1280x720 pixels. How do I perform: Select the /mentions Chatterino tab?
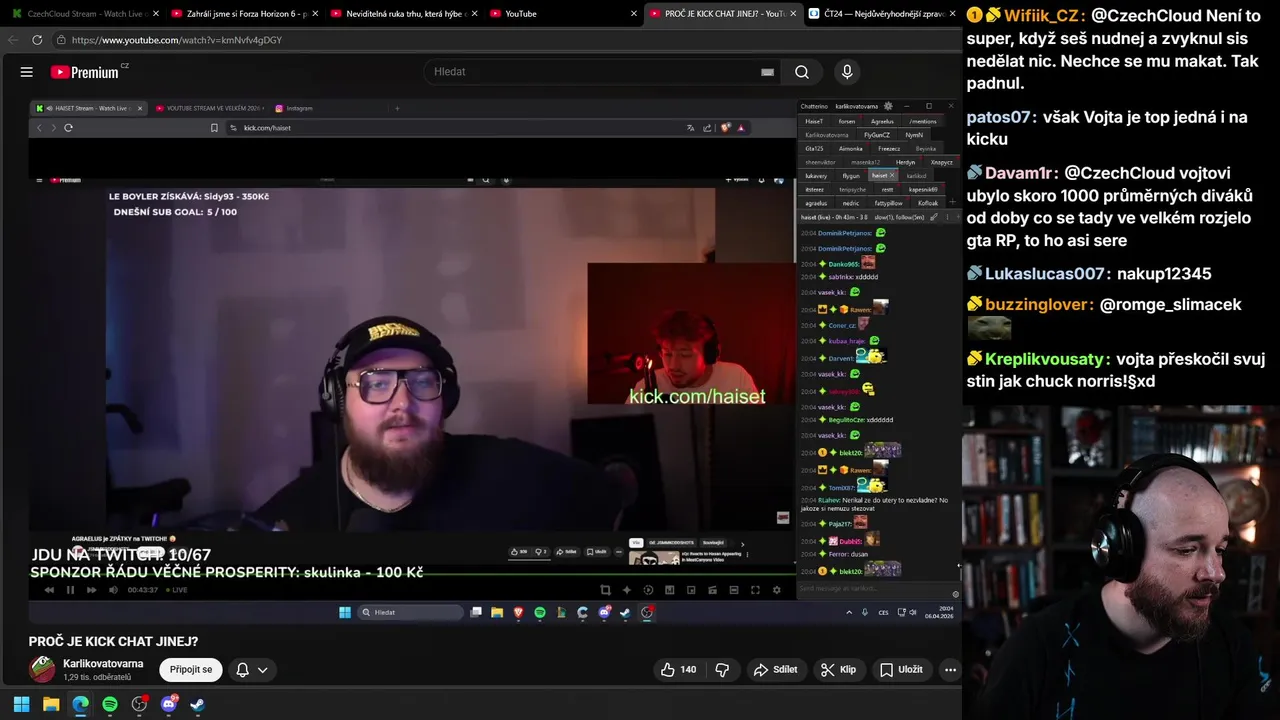pyautogui.click(x=923, y=121)
